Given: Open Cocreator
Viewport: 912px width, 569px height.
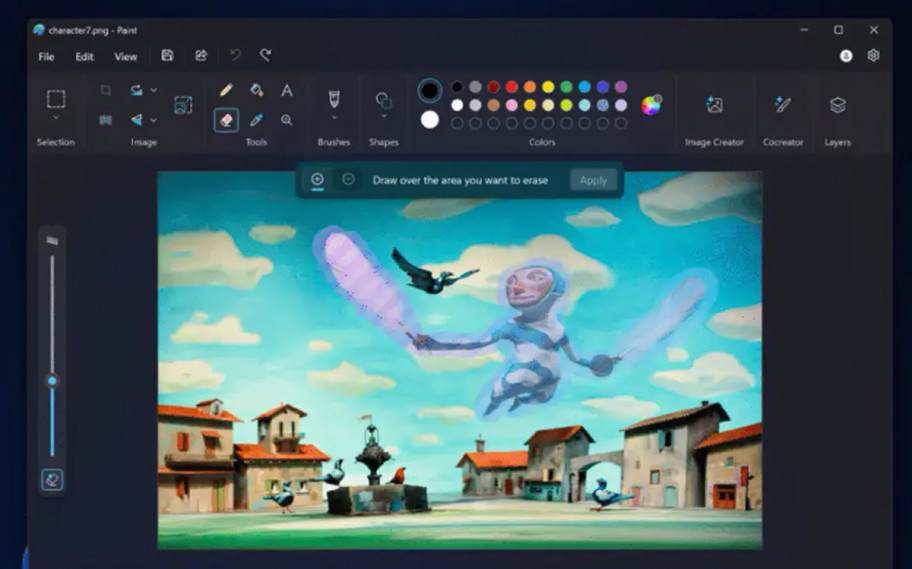Looking at the screenshot, I should point(783,105).
